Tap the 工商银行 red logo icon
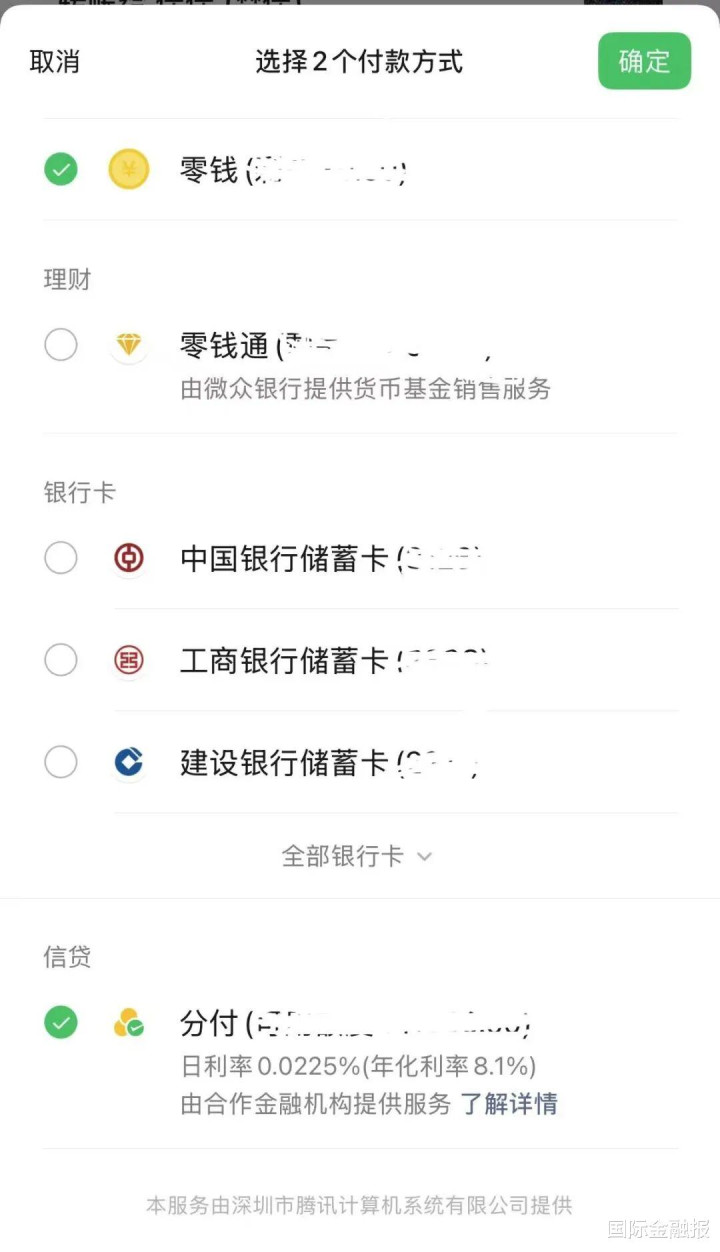720x1252 pixels. pos(129,660)
